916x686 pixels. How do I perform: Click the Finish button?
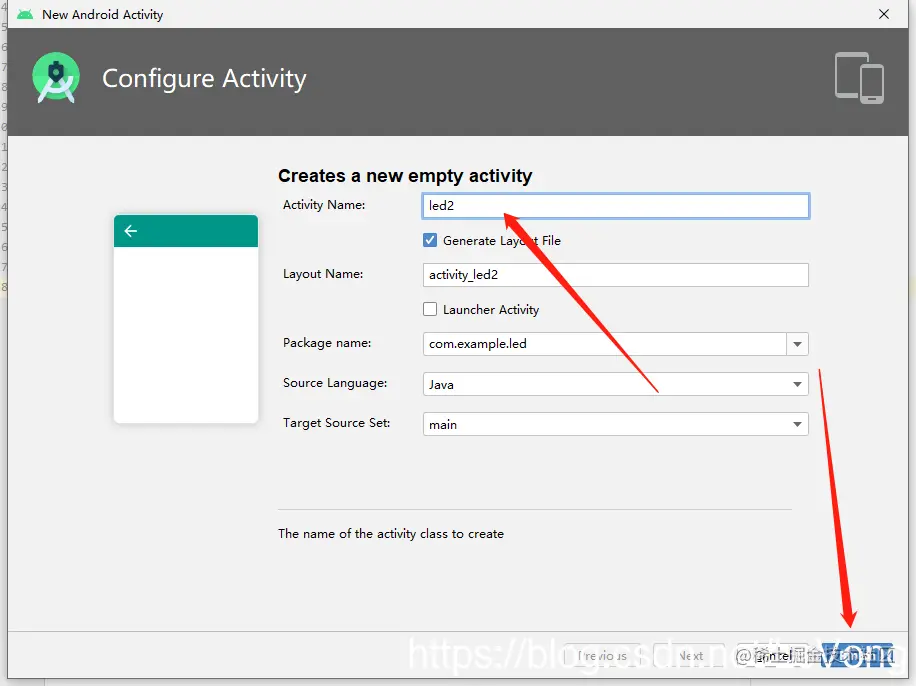[858, 656]
